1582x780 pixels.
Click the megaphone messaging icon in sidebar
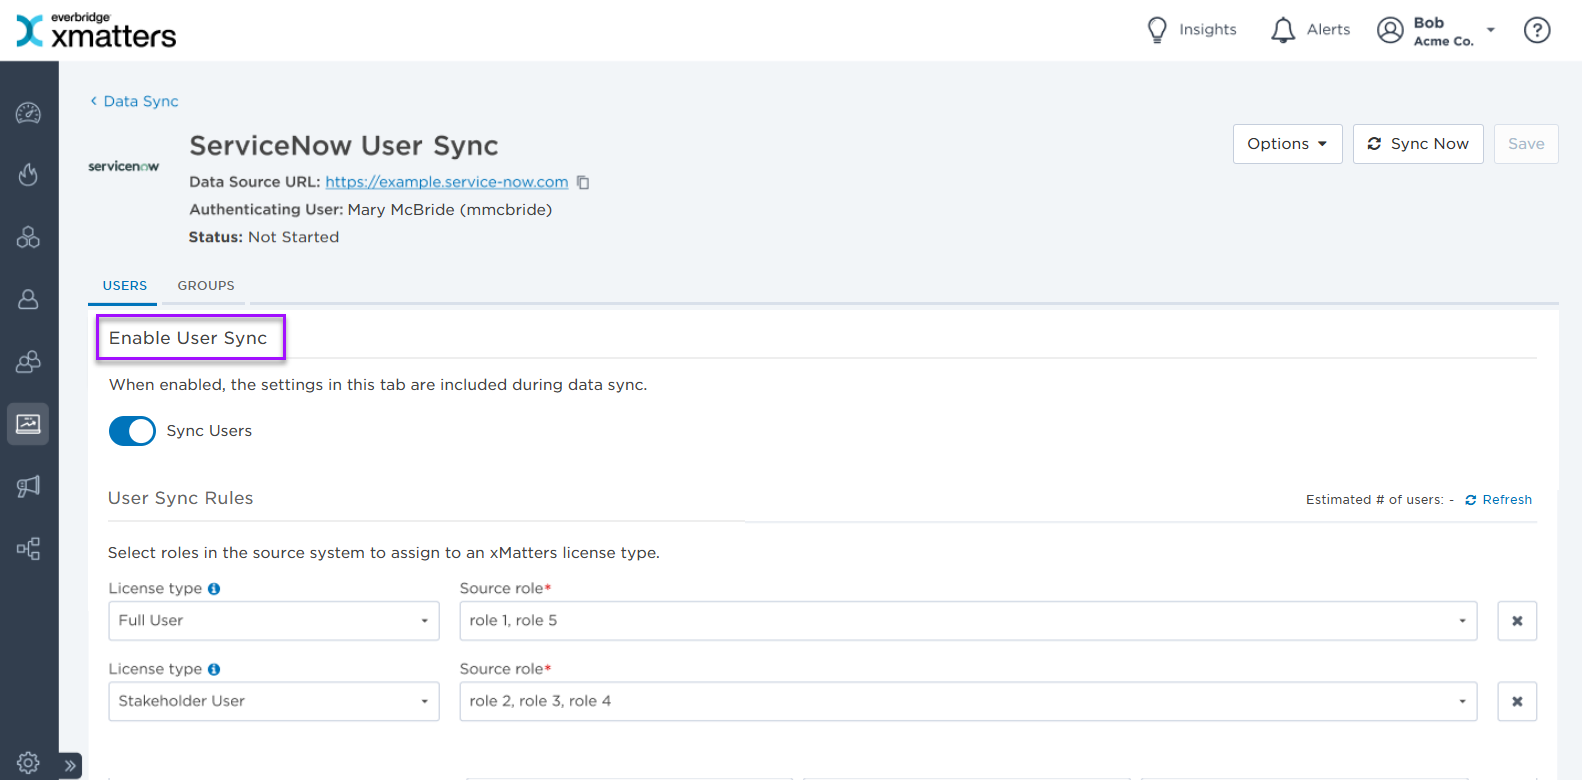point(28,486)
